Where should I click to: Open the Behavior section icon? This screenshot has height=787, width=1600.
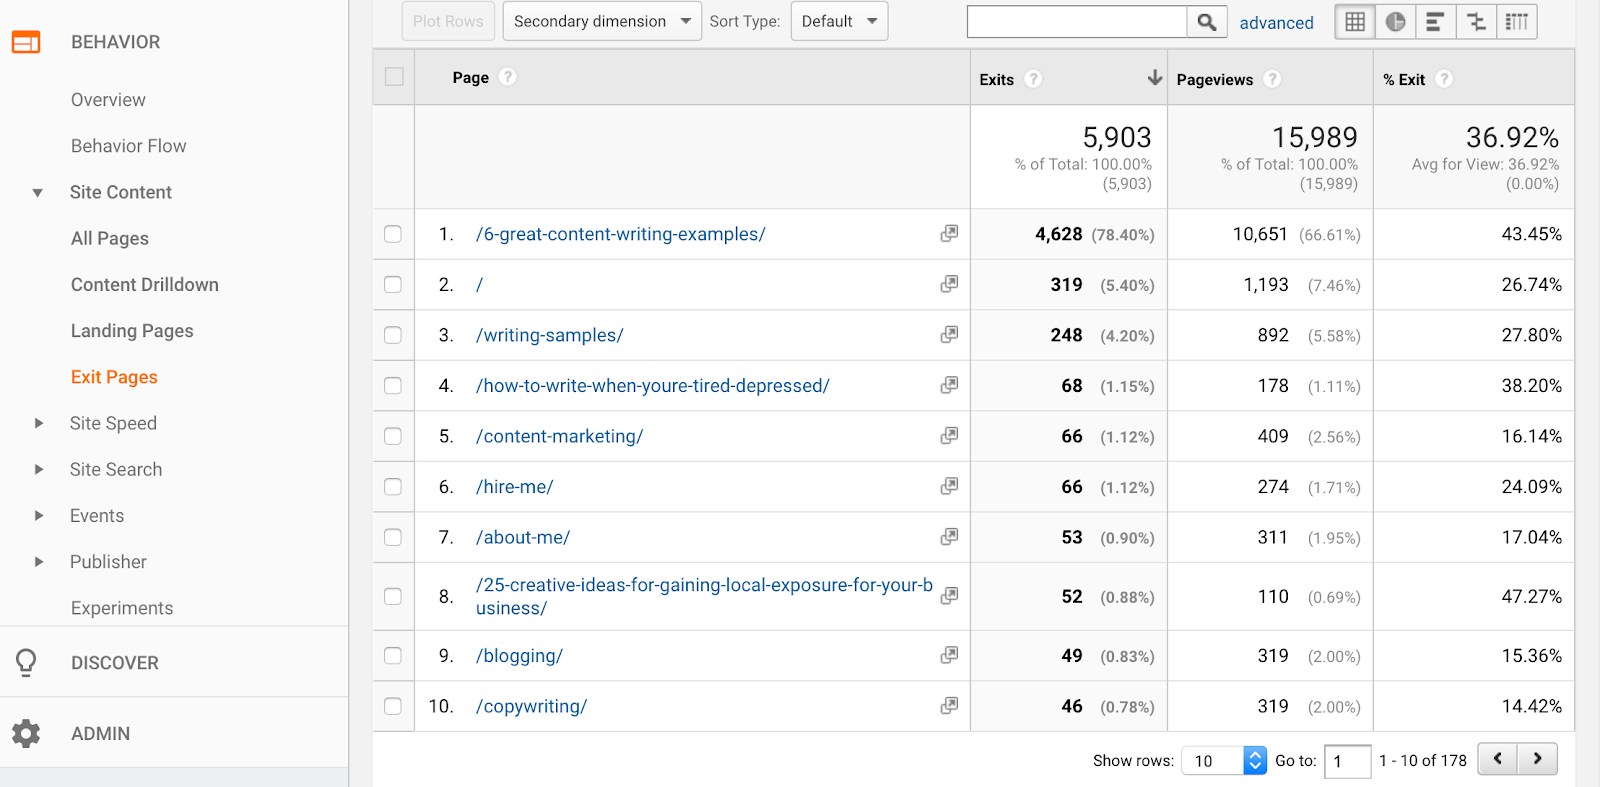point(26,42)
